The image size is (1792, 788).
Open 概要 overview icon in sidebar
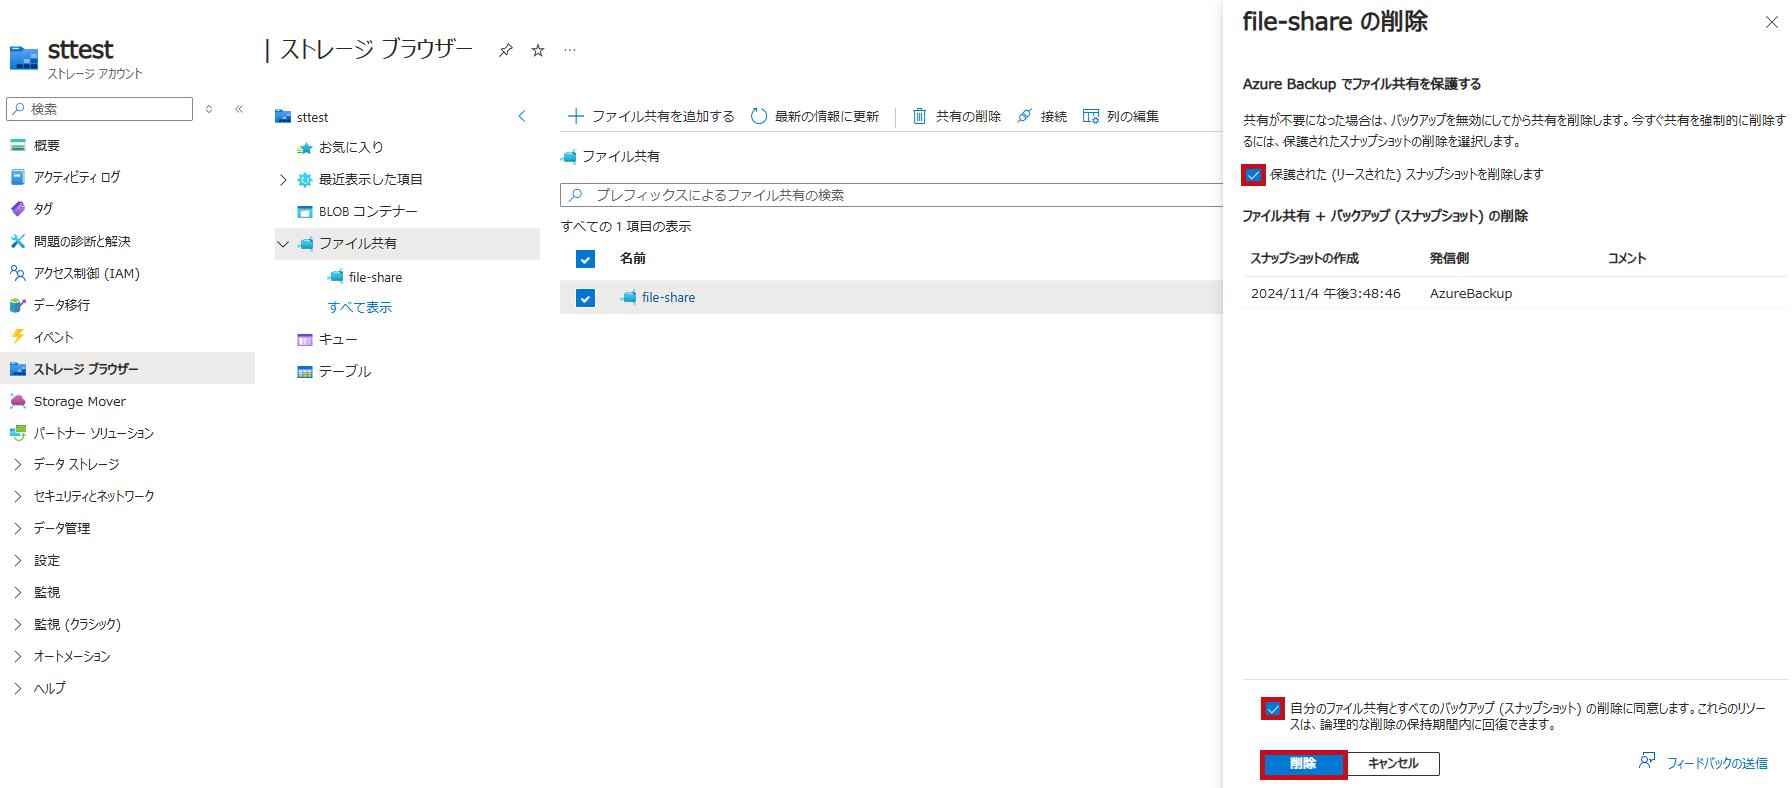coord(18,145)
